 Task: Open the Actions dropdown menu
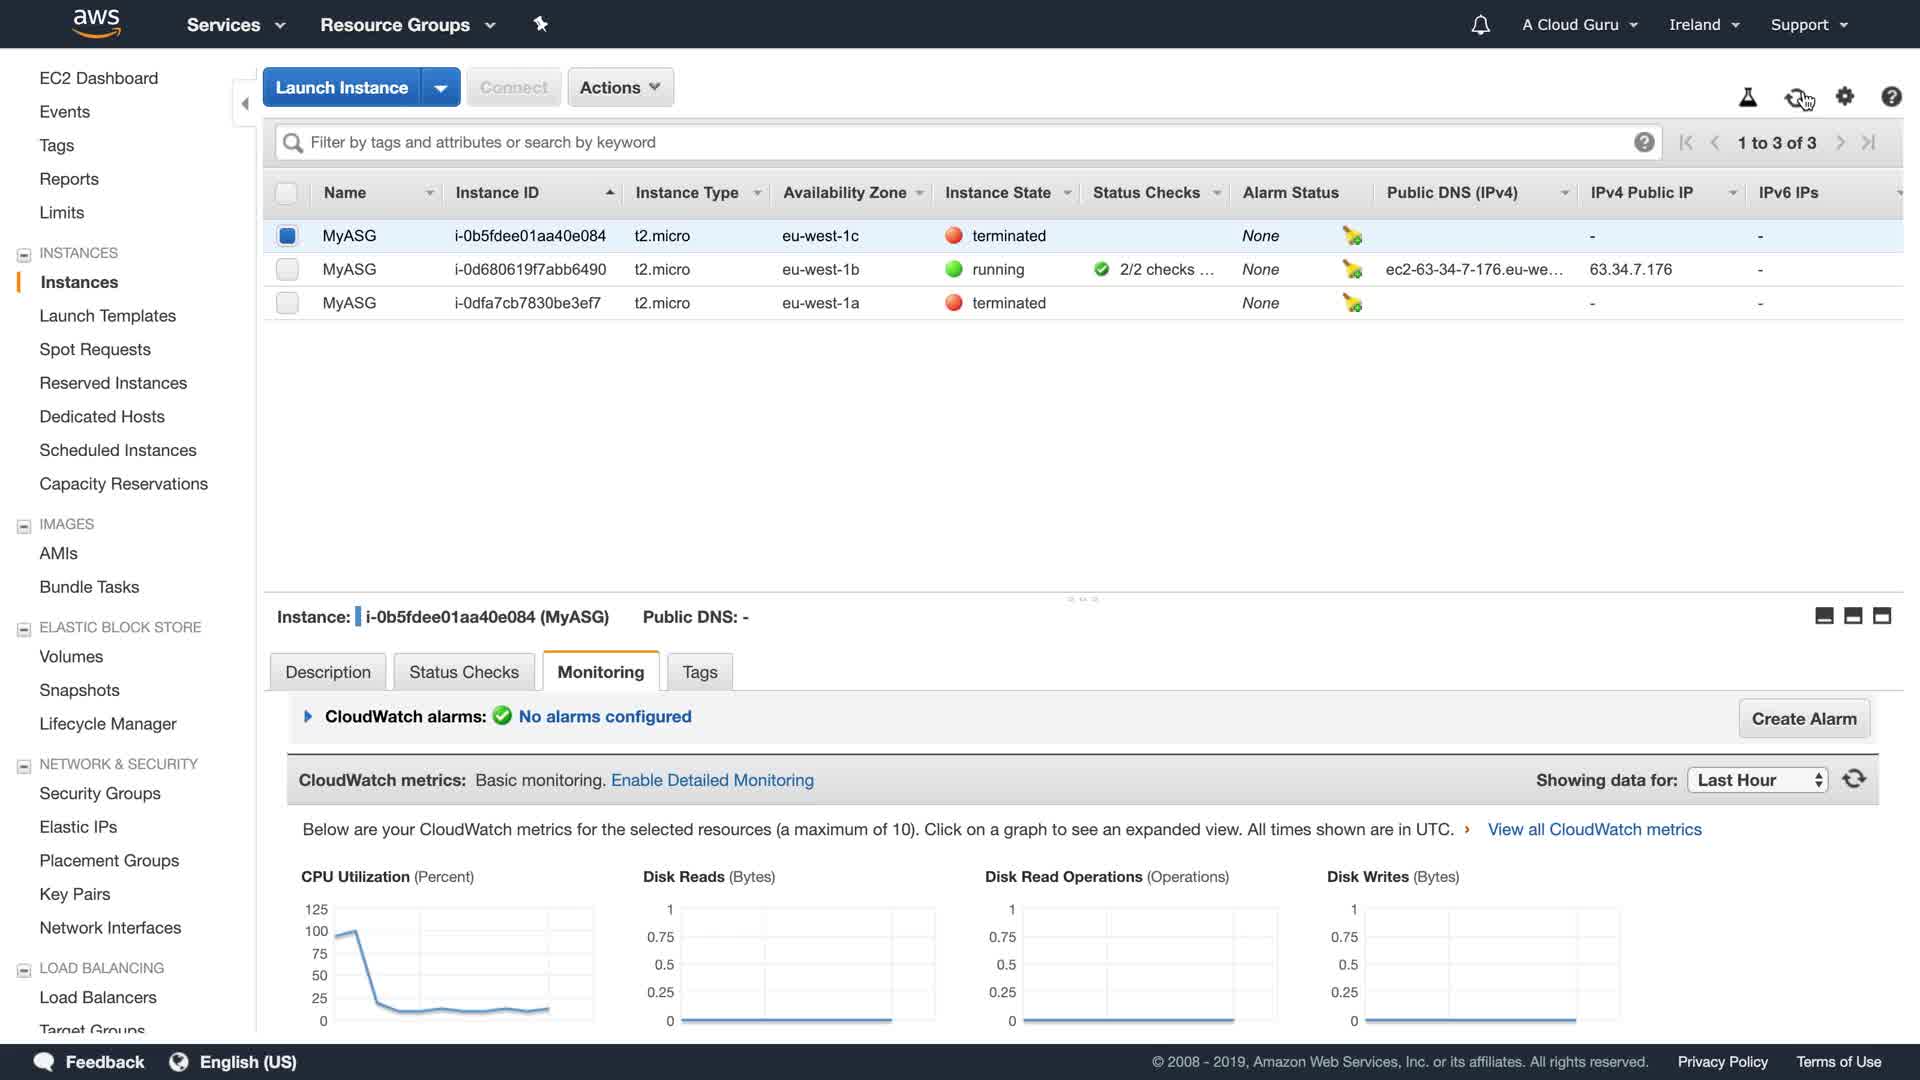click(x=620, y=87)
